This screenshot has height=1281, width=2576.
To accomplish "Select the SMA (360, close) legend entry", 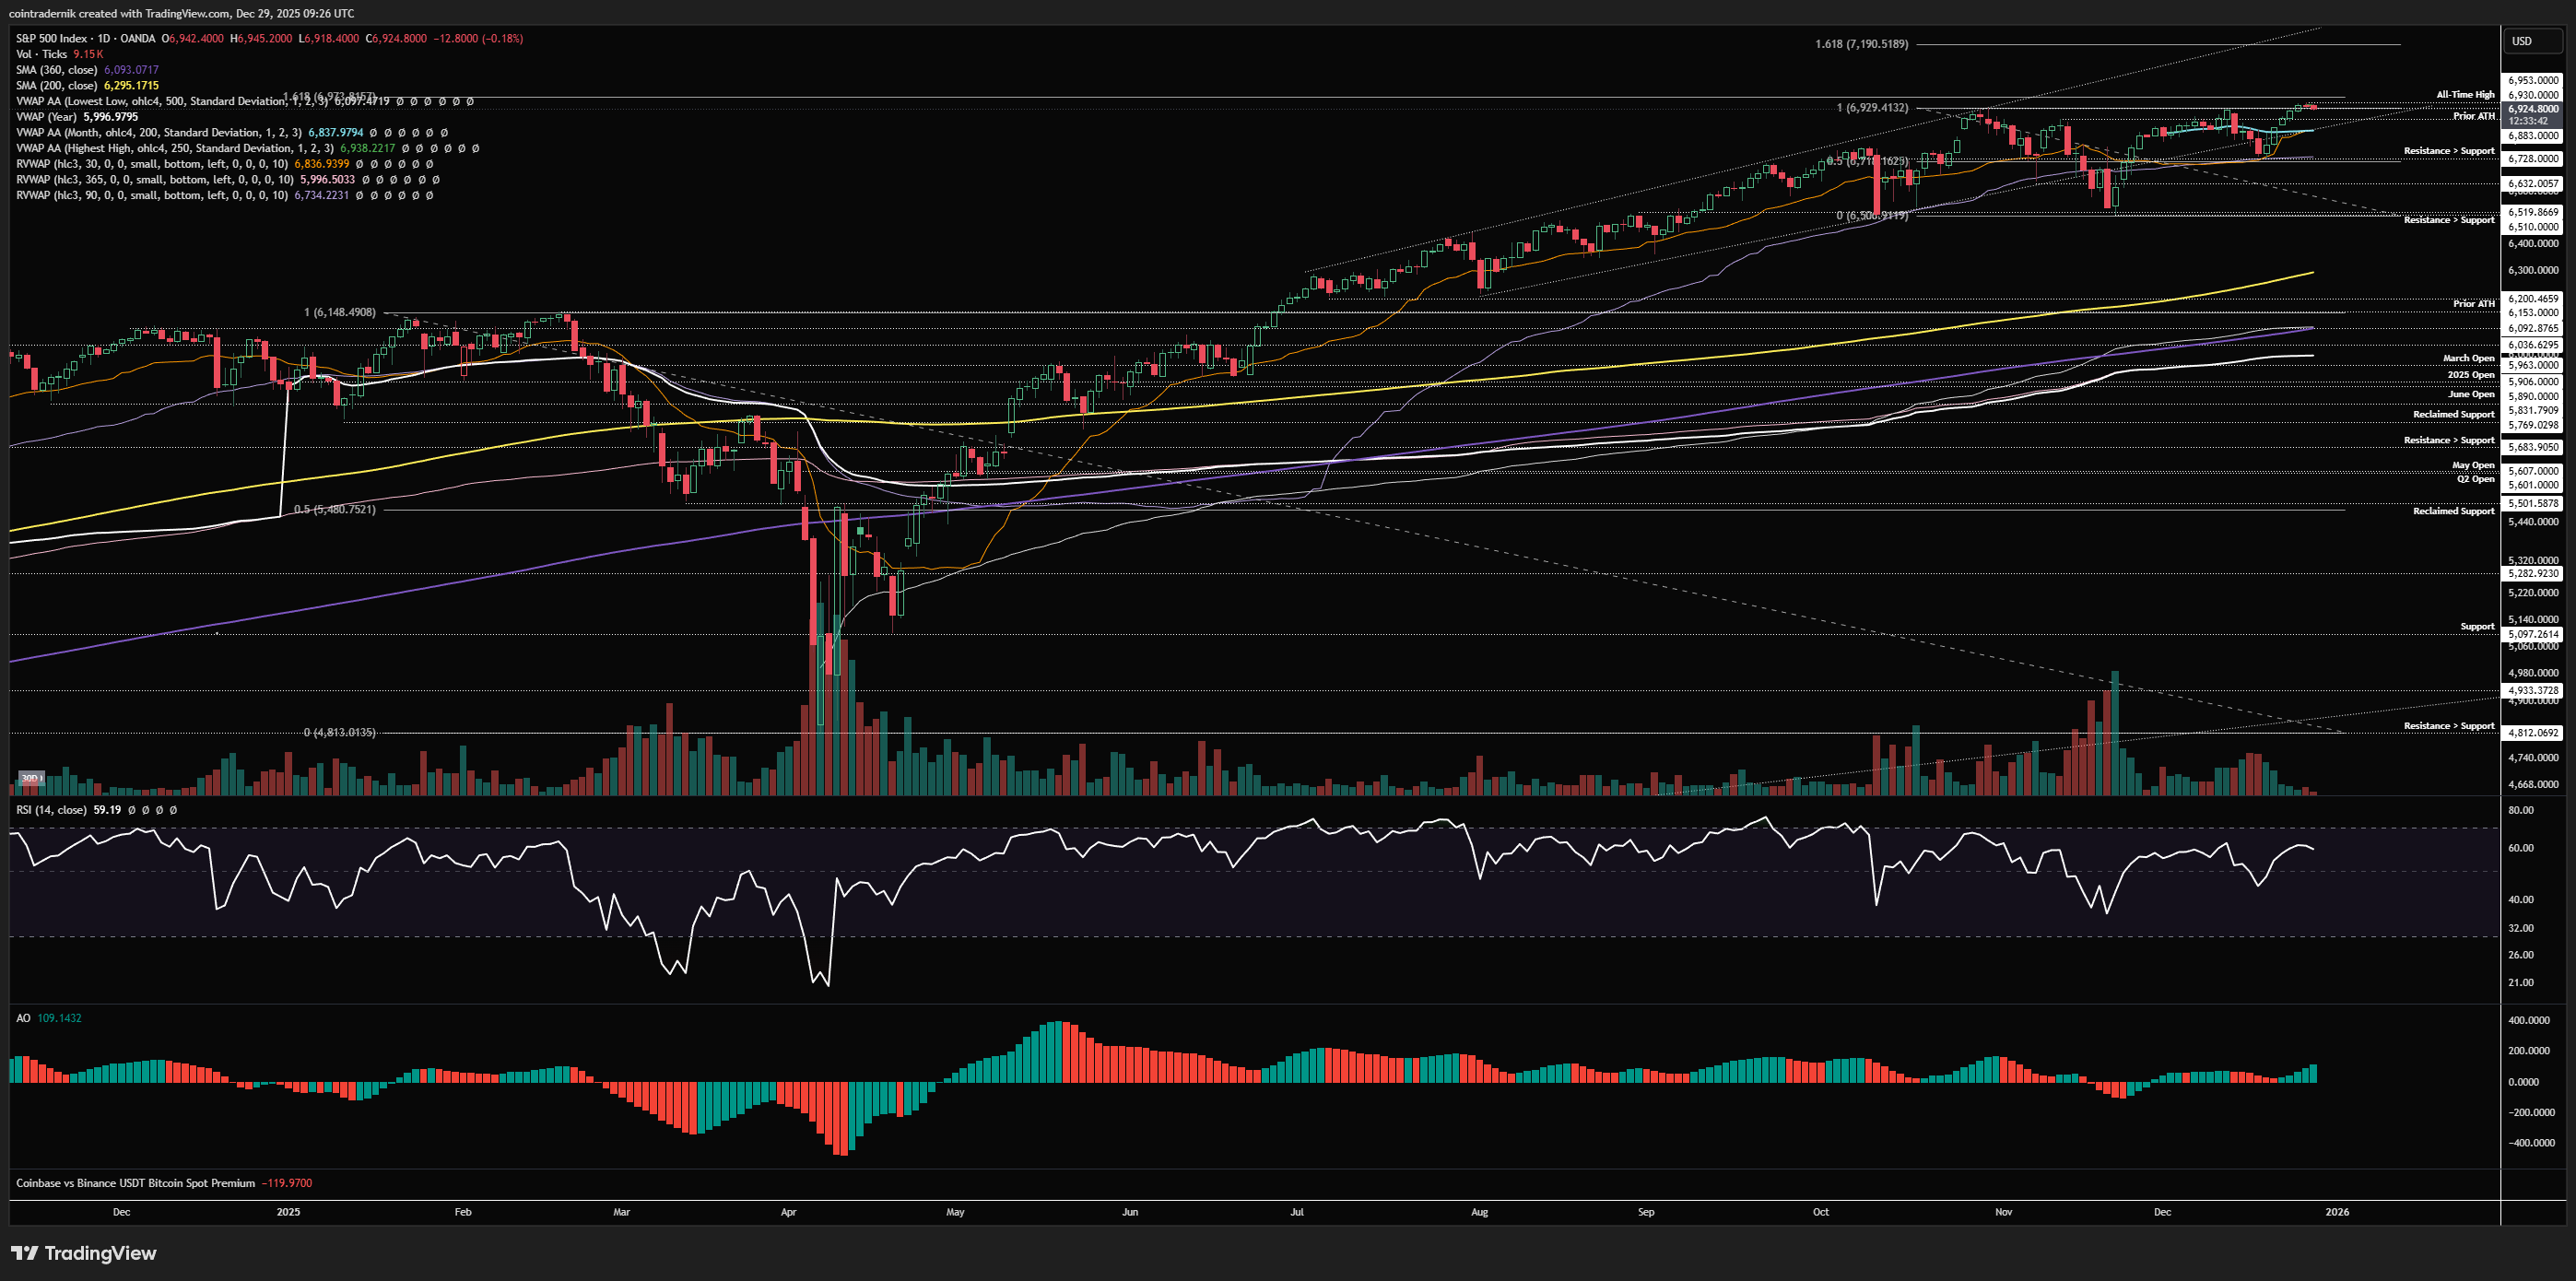I will (x=57, y=70).
